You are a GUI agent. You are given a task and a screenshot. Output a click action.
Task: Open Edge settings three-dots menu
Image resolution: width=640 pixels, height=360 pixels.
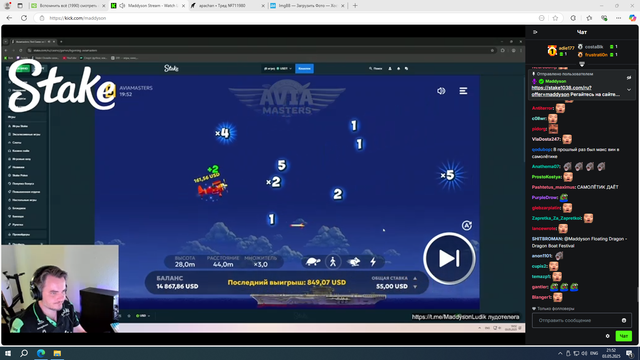[618, 18]
